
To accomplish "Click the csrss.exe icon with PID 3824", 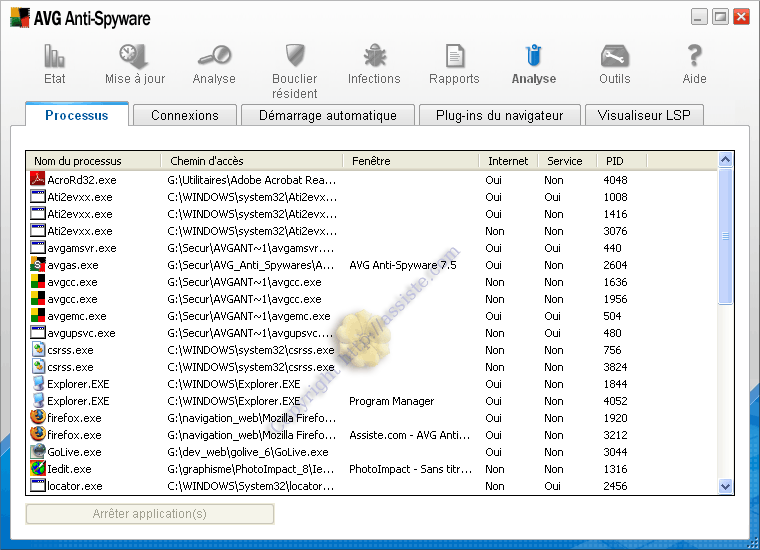I will 38,366.
